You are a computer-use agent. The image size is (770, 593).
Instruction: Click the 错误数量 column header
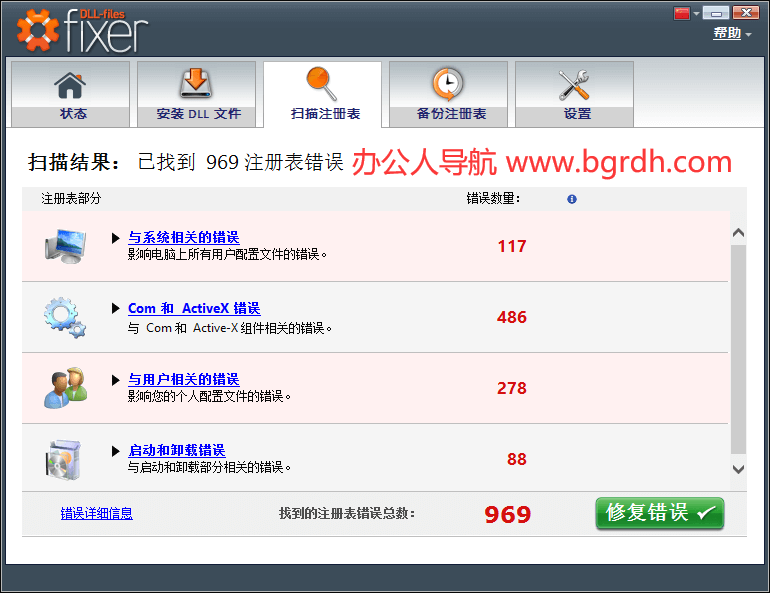coord(493,199)
